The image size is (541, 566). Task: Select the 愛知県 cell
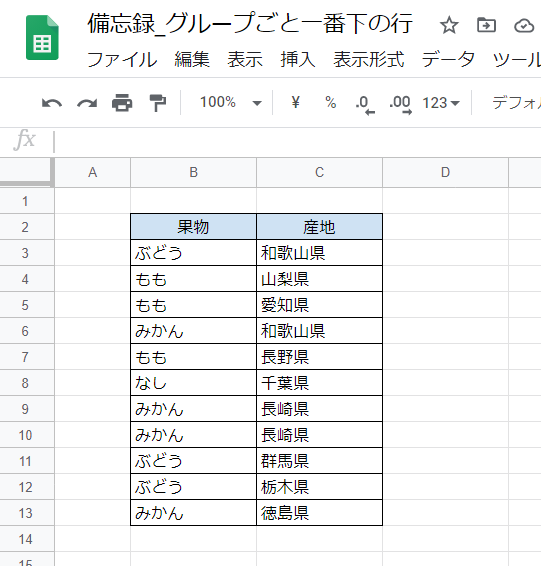pyautogui.click(x=319, y=305)
